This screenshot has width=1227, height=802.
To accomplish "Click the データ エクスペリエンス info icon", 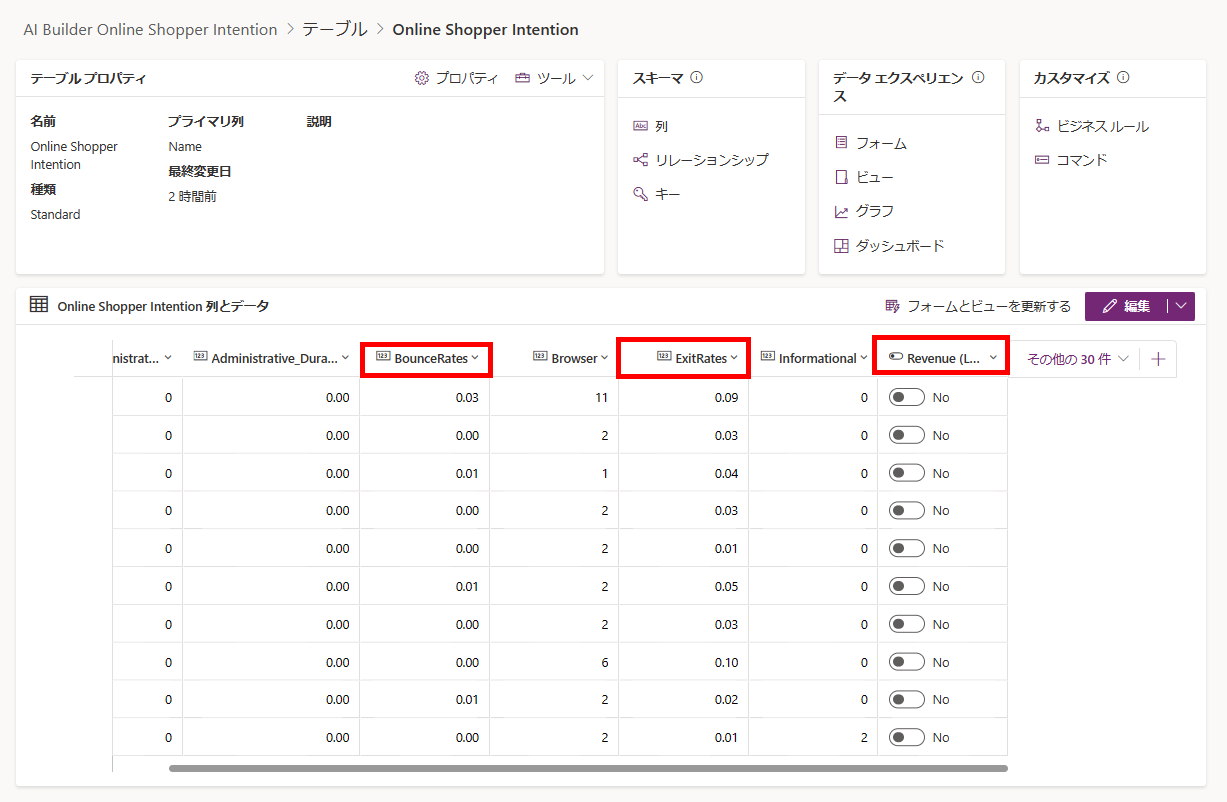I will (x=978, y=77).
